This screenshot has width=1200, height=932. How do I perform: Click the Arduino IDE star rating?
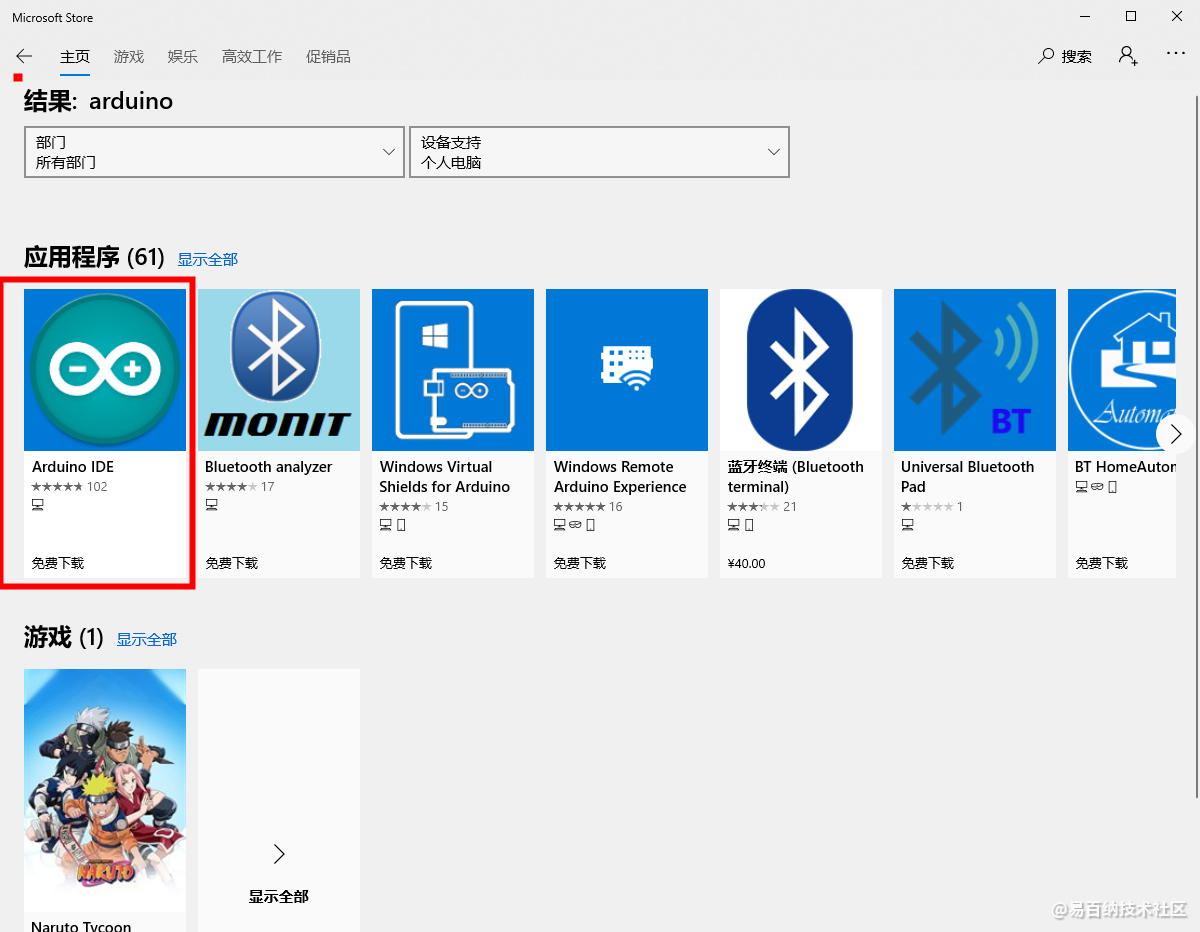69,487
